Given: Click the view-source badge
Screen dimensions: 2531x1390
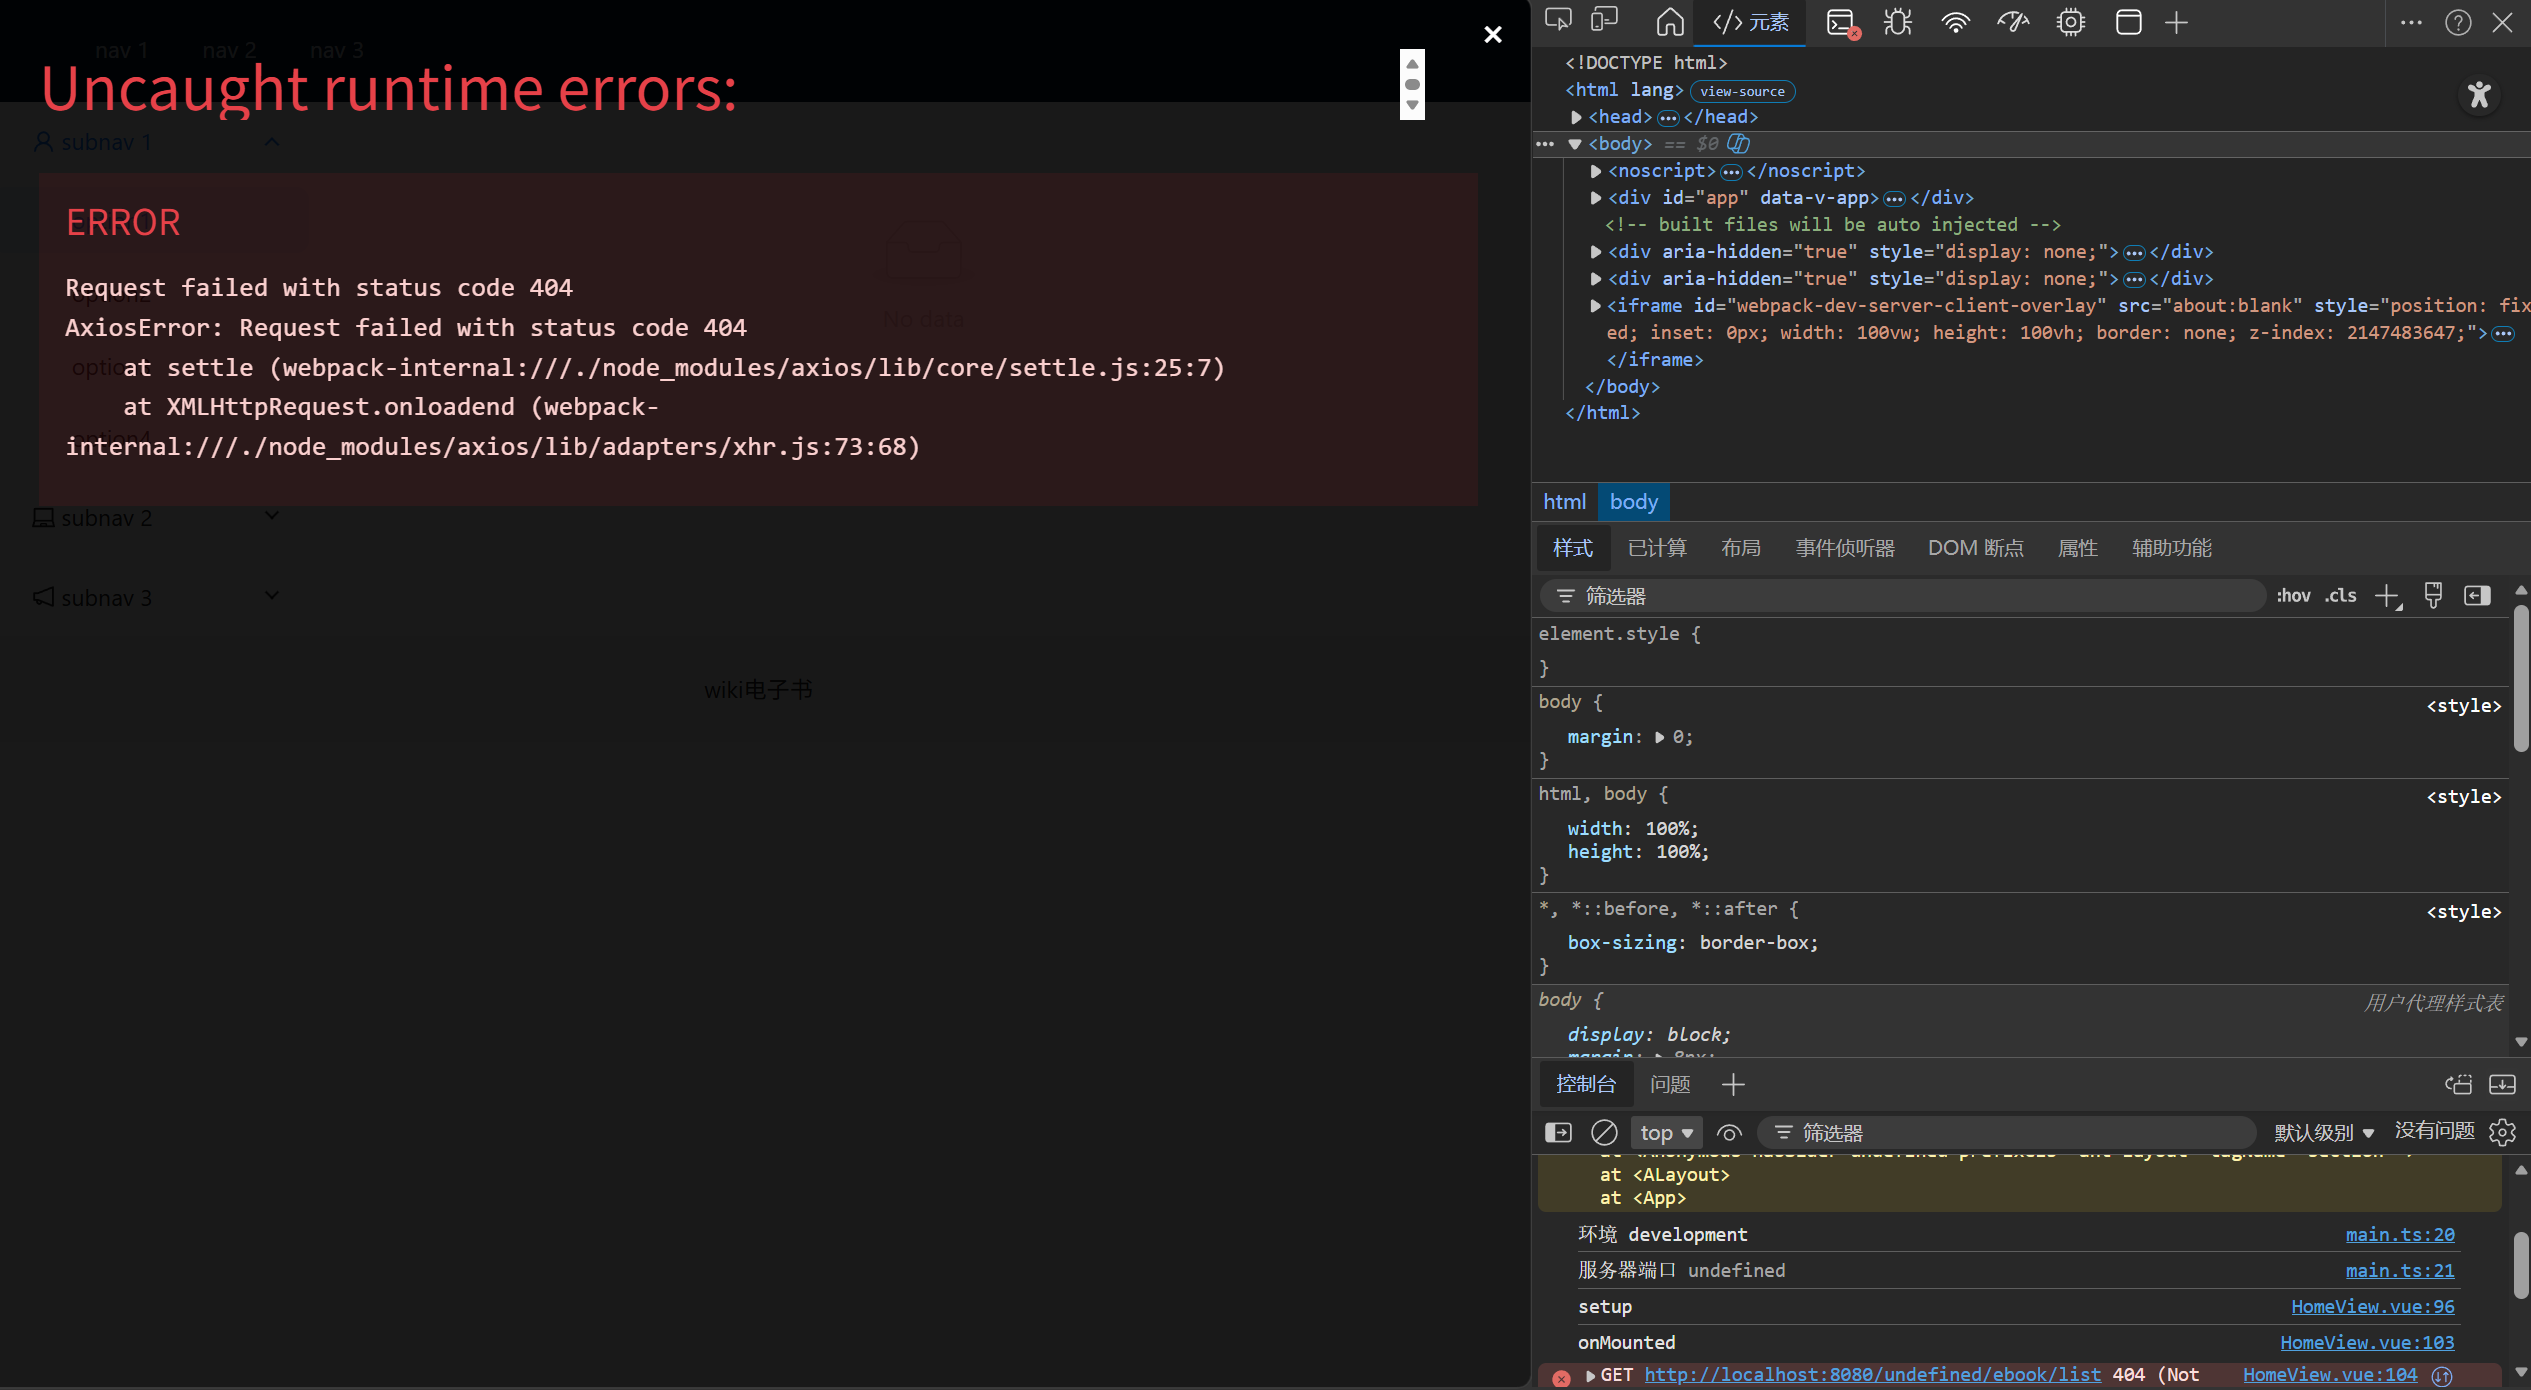Looking at the screenshot, I should (x=1742, y=91).
